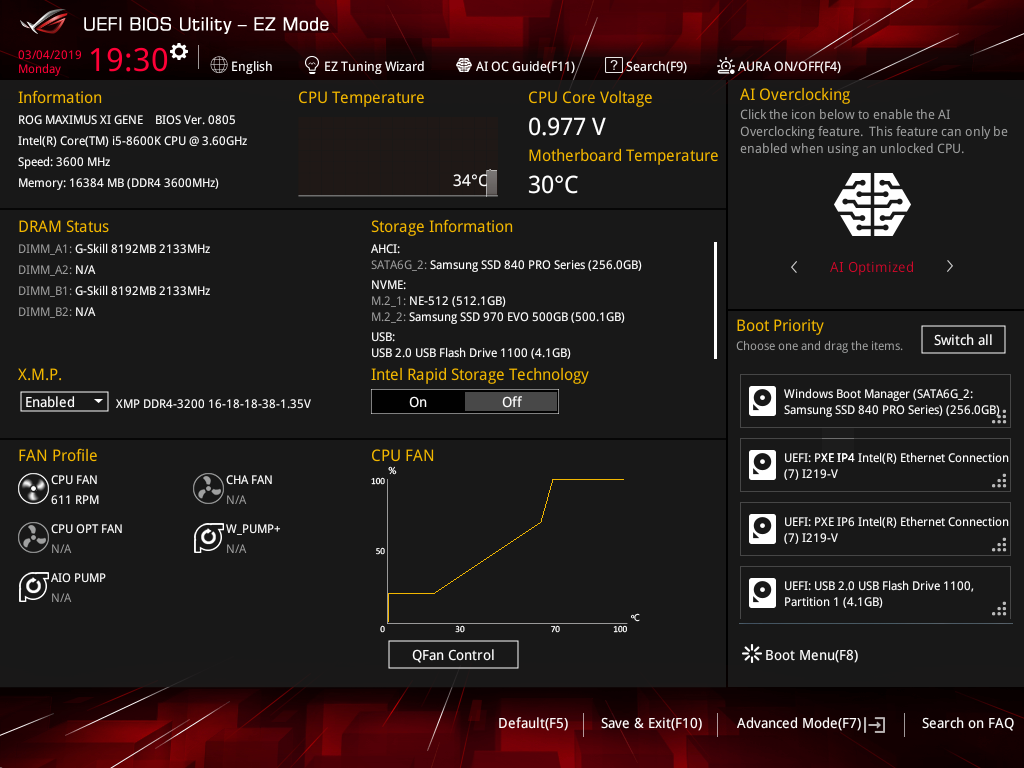Click the QFan Control button
Image resolution: width=1024 pixels, height=768 pixels.
pyautogui.click(x=453, y=654)
